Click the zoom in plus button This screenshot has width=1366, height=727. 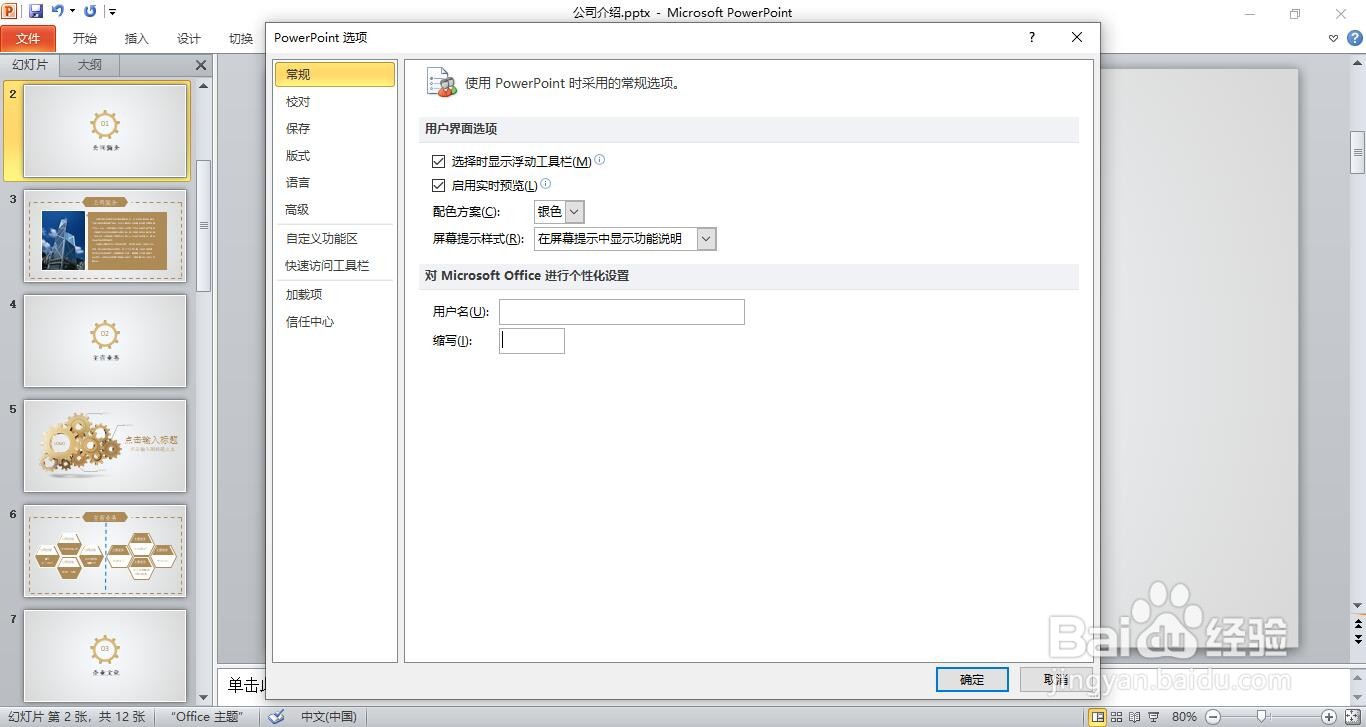coord(1329,717)
